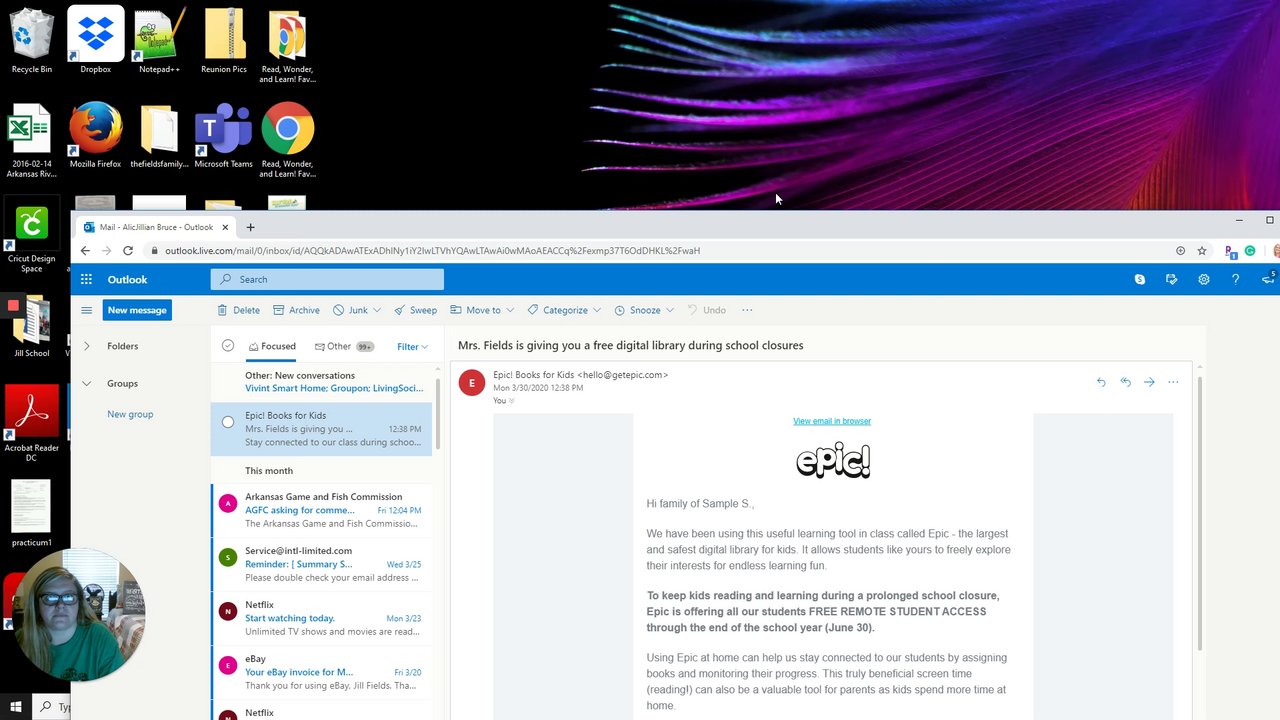
Task: Click the Undo button
Action: (706, 310)
